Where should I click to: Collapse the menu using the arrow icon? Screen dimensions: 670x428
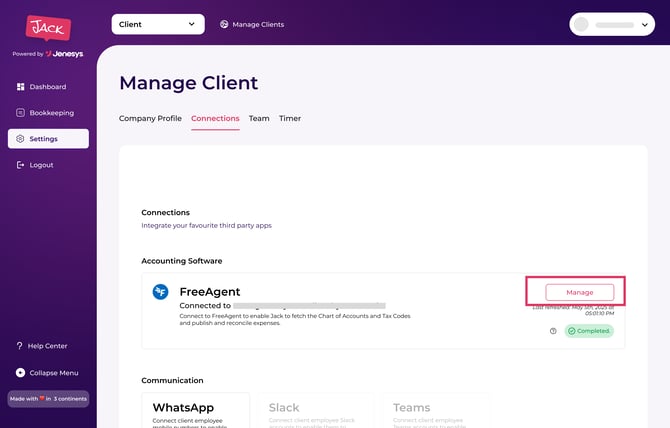pyautogui.click(x=20, y=373)
